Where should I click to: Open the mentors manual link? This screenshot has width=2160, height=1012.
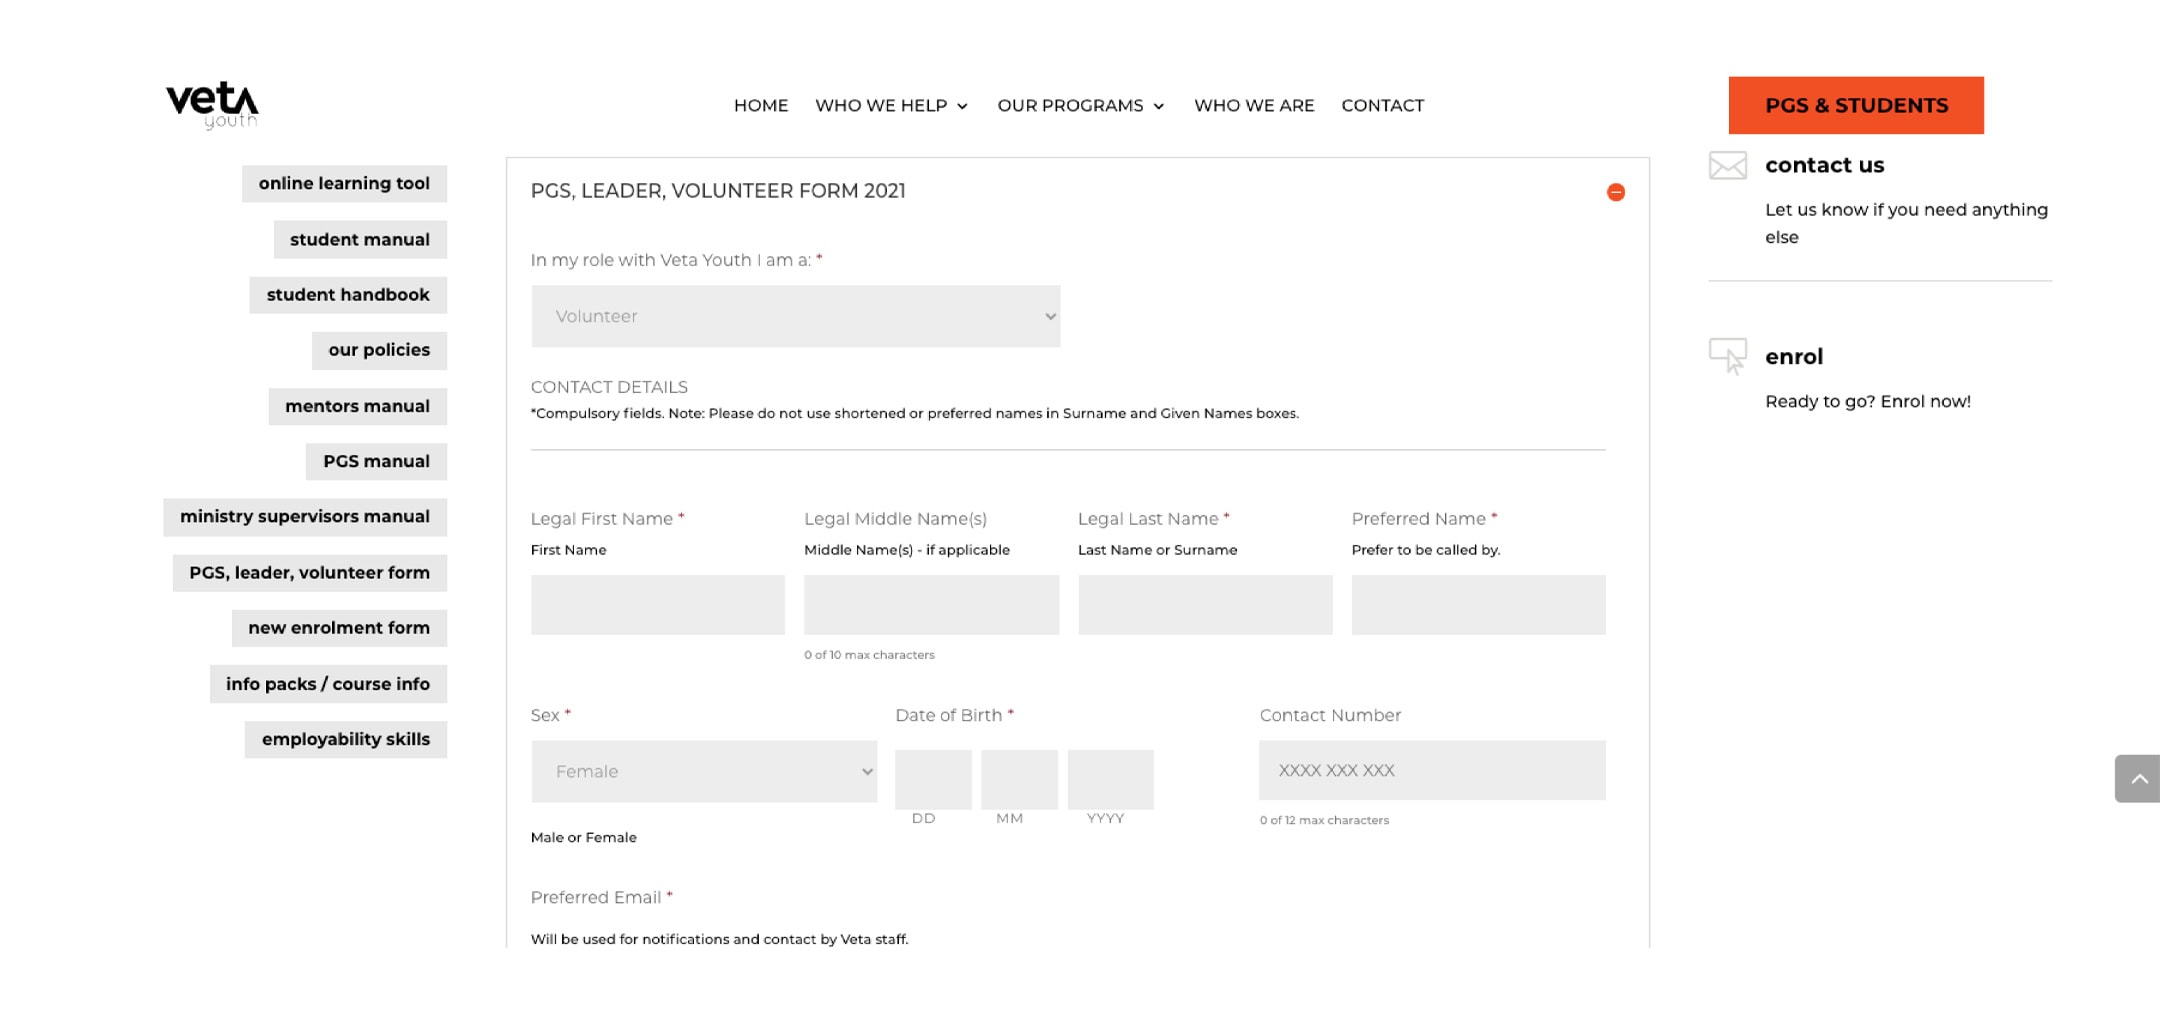coord(357,406)
